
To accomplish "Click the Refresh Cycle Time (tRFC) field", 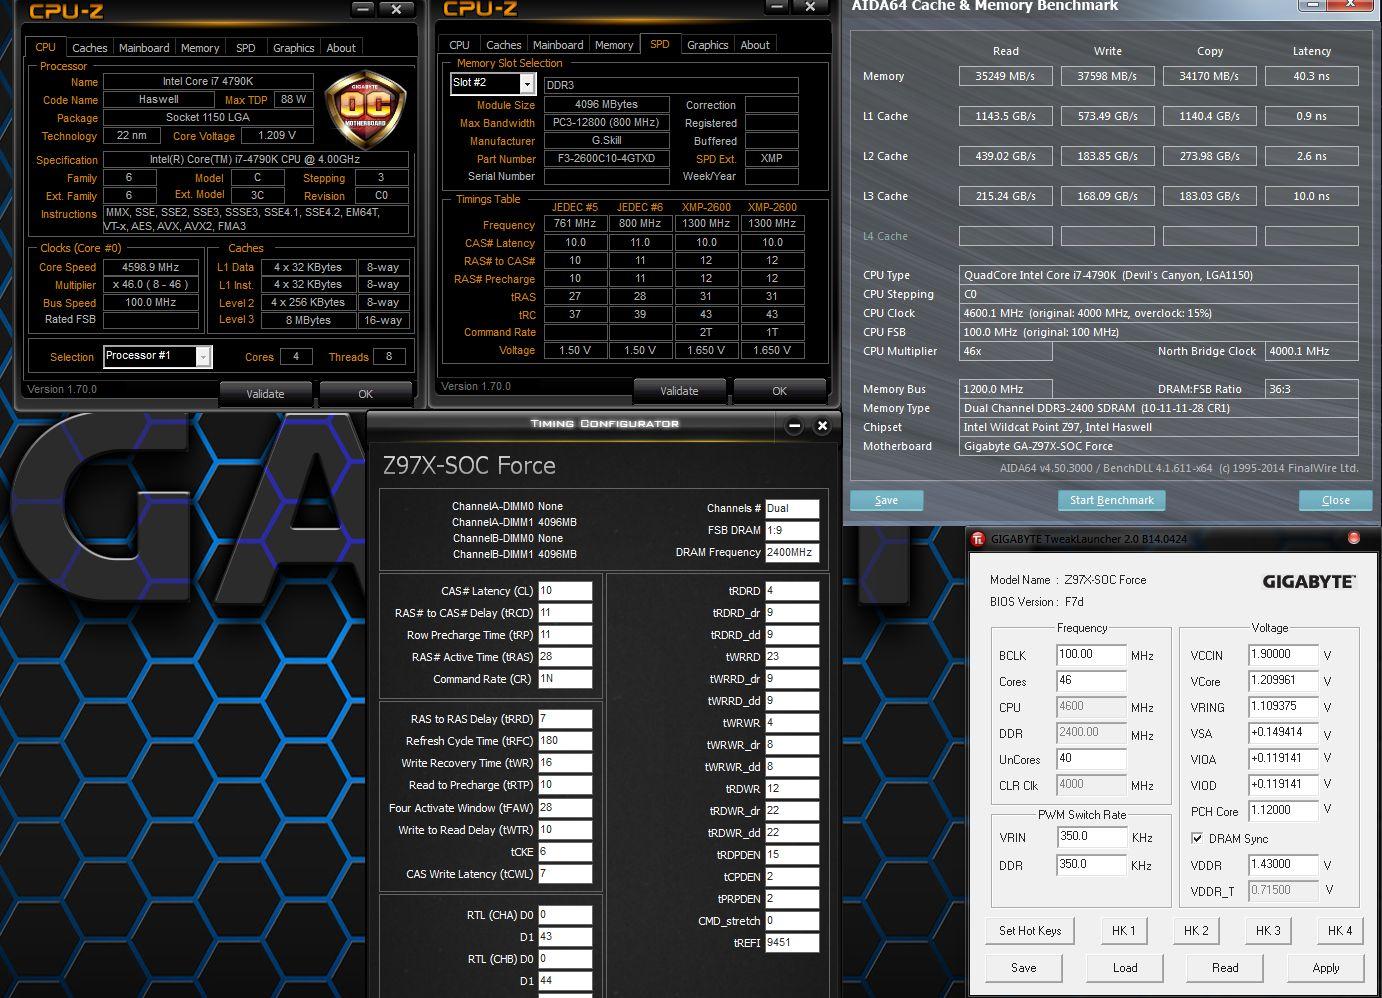I will [565, 741].
